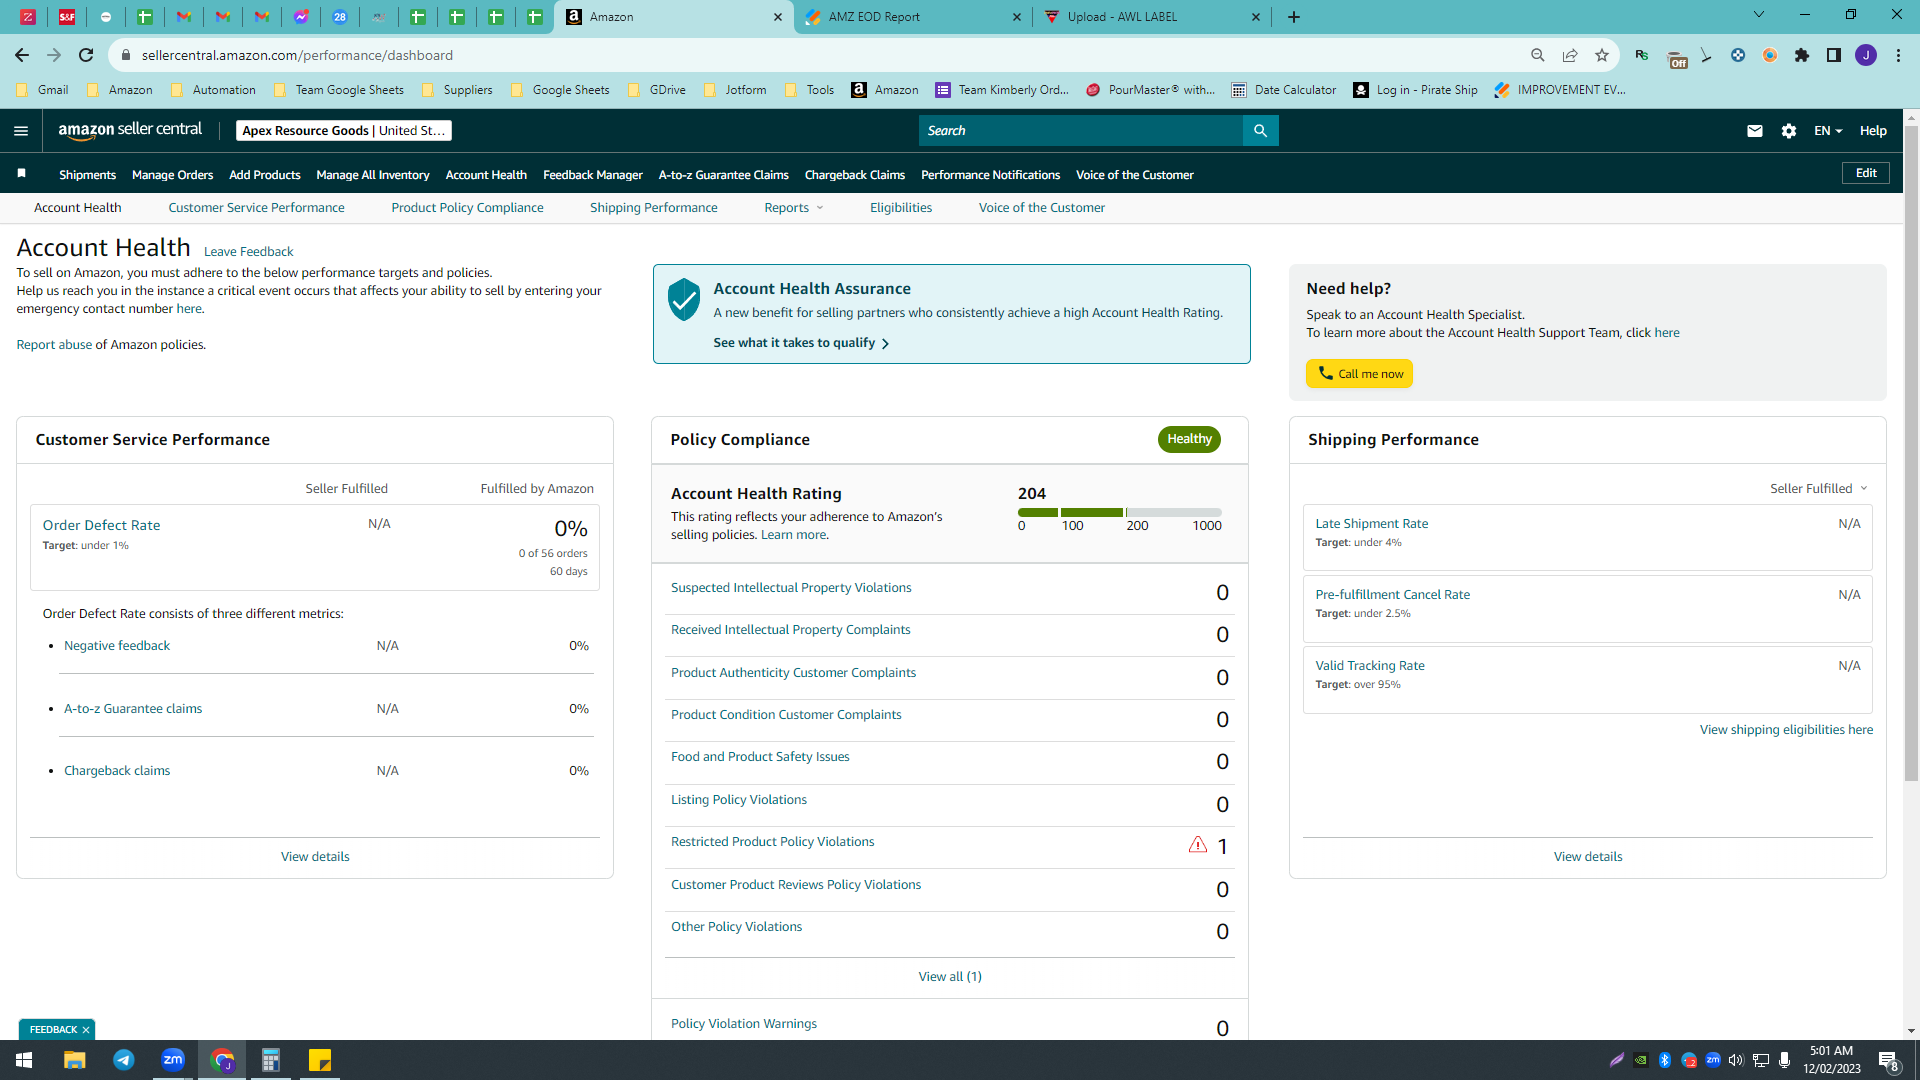Viewport: 1920px width, 1080px height.
Task: Open File Explorer from the taskbar
Action: [x=75, y=1060]
